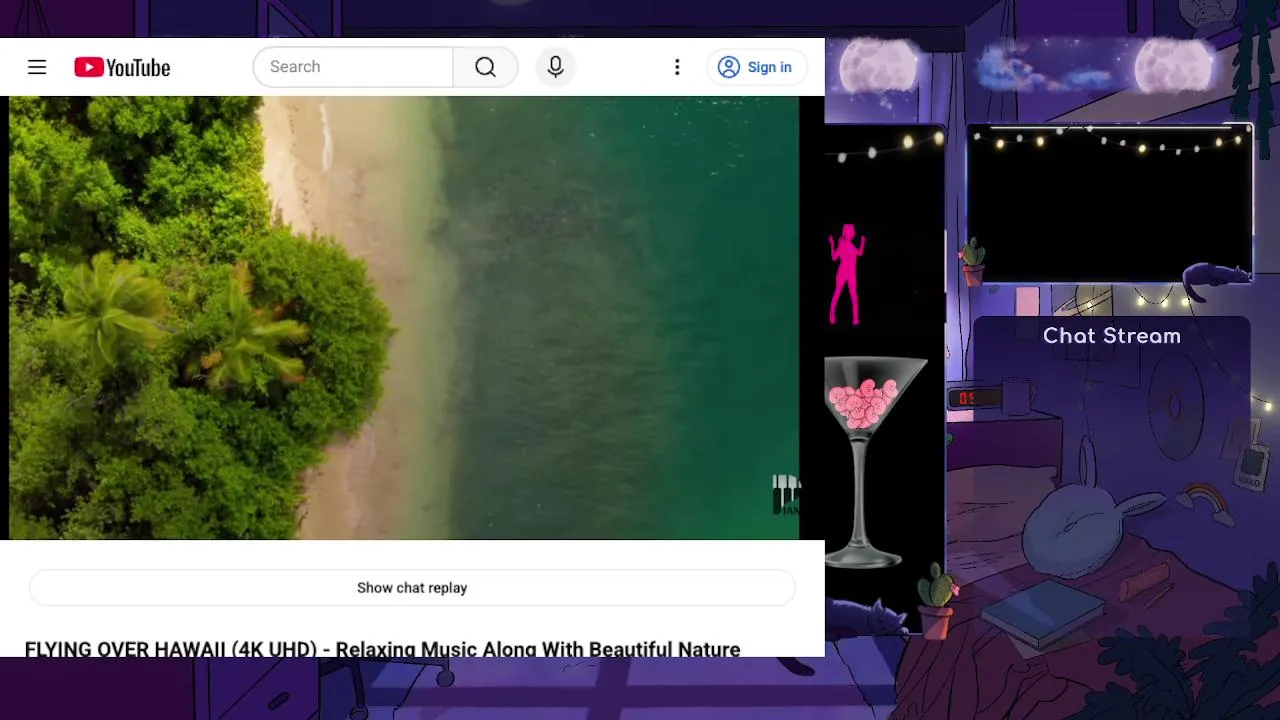Click the Chat Stream panel heading

[1112, 336]
